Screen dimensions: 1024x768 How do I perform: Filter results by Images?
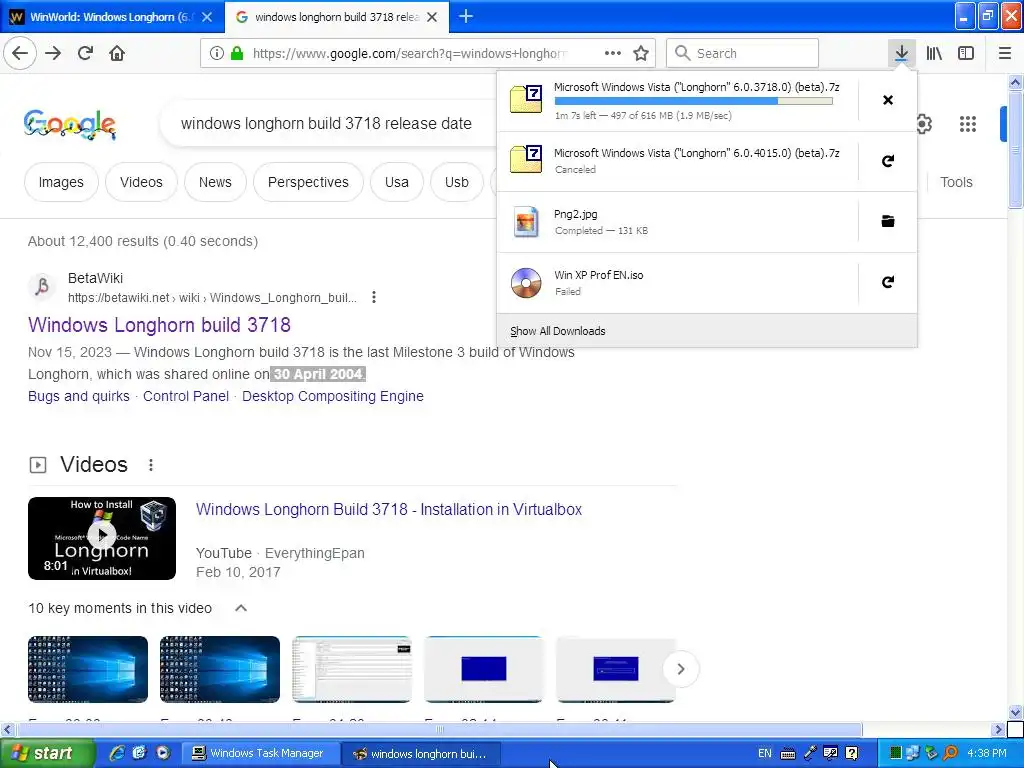61,182
